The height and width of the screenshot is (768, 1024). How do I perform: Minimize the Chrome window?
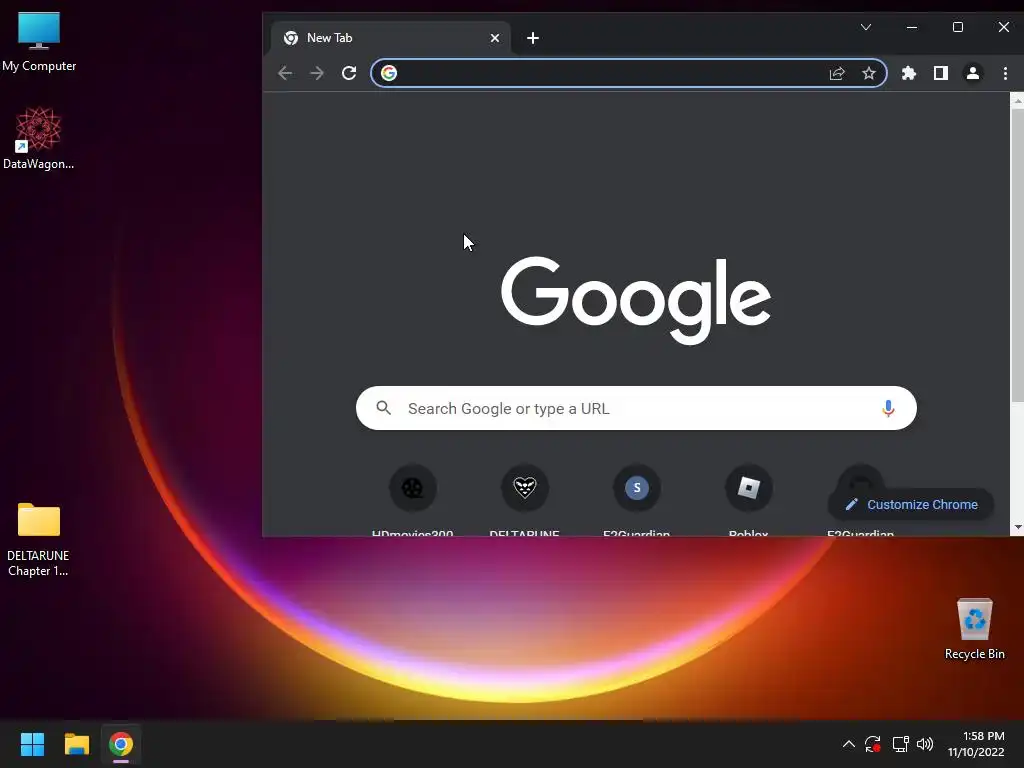point(912,27)
